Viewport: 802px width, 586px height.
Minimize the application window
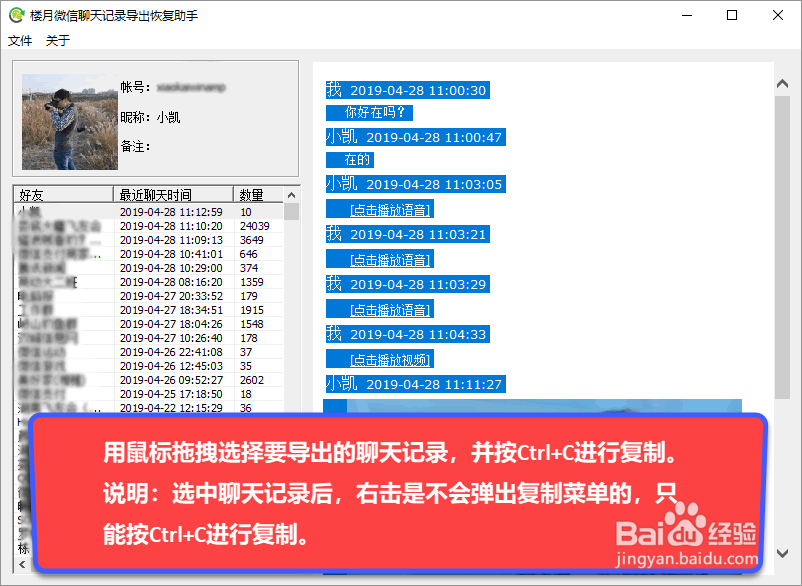(687, 15)
